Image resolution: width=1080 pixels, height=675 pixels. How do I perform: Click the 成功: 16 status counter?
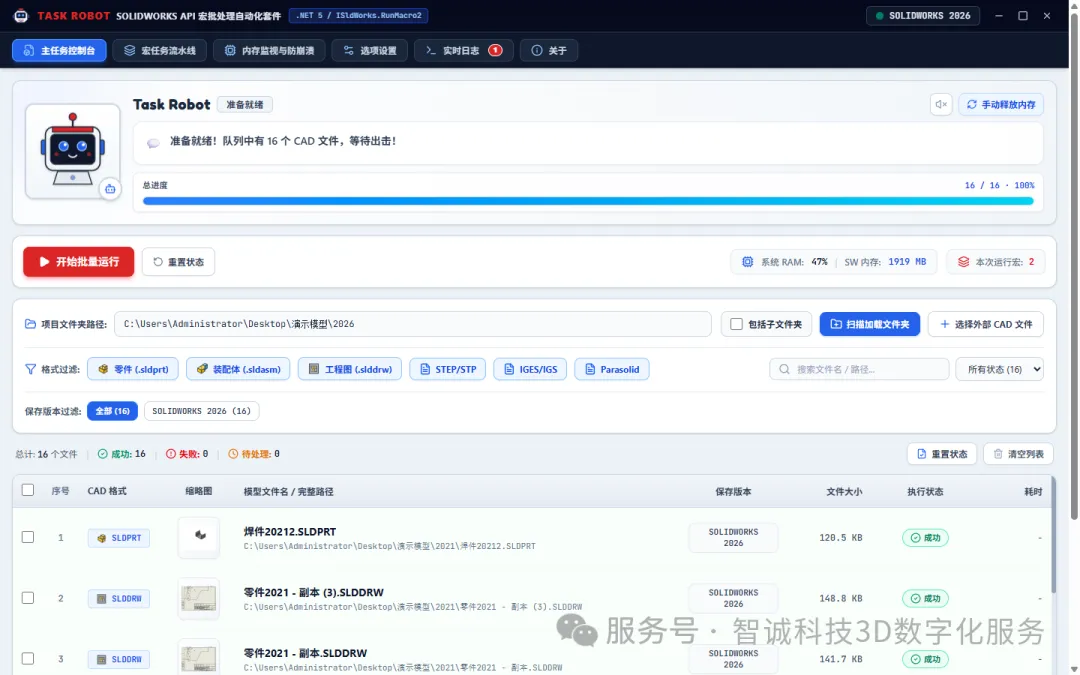click(121, 454)
